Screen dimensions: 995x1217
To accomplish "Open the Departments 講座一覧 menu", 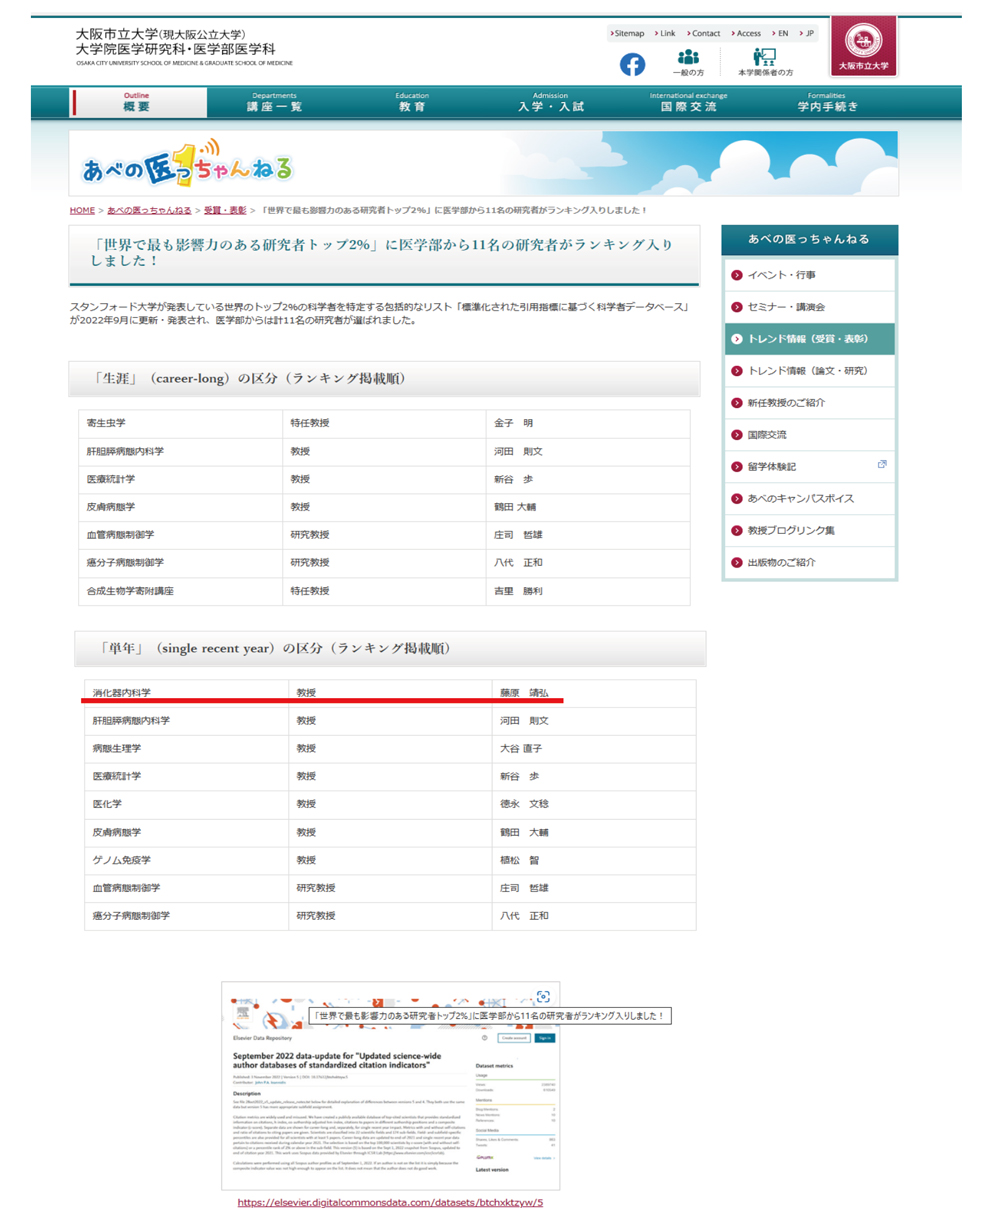I will click(274, 102).
